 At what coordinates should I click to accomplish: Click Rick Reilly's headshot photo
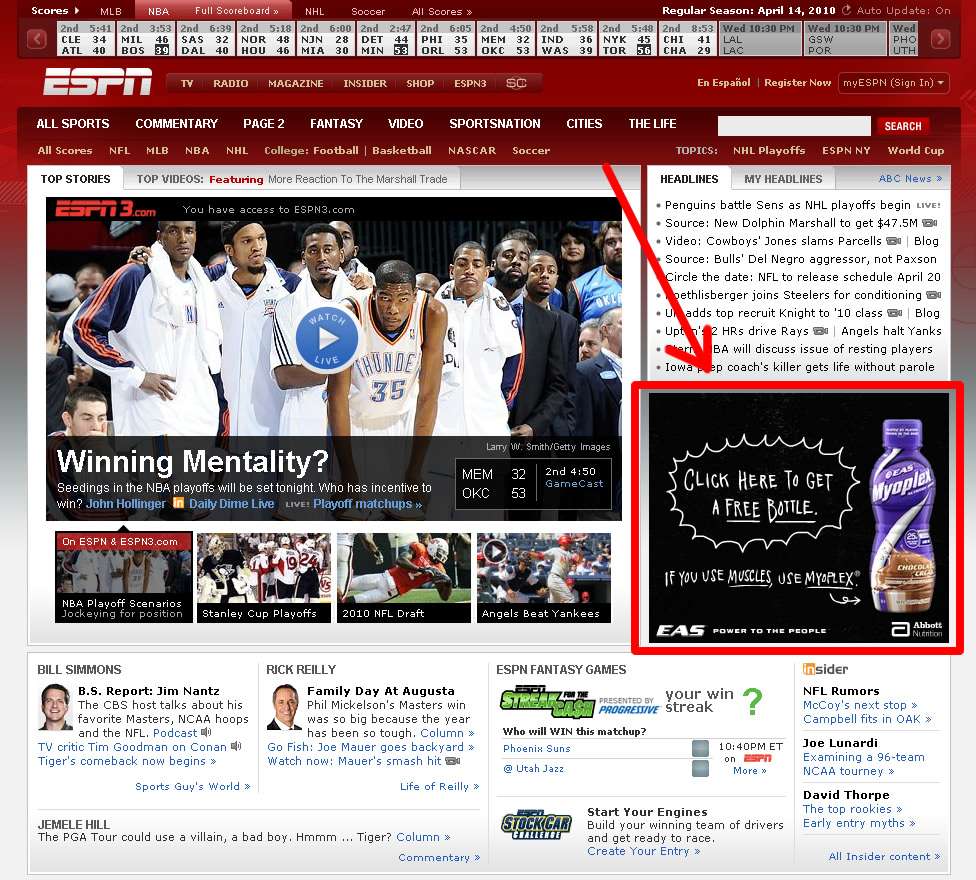(x=284, y=707)
